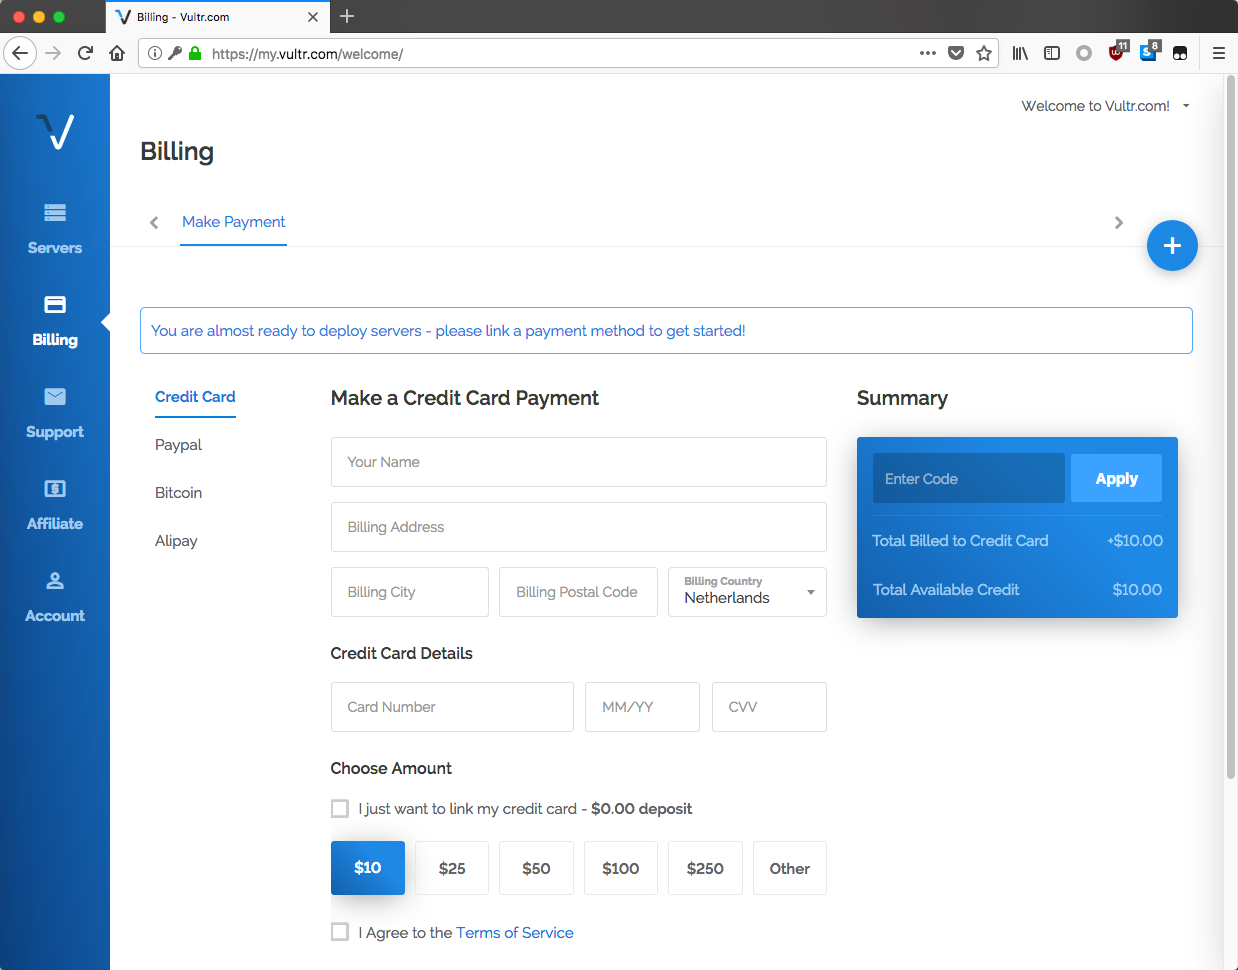This screenshot has width=1238, height=970.
Task: Open a new browser tab
Action: point(347,16)
